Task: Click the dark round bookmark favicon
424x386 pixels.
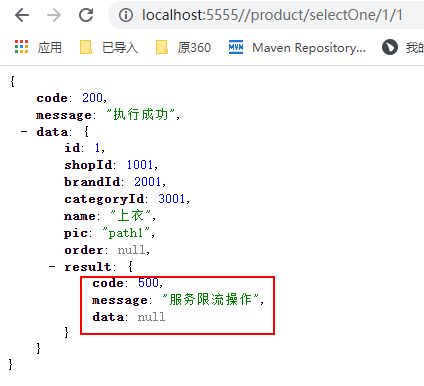Action: [x=390, y=47]
